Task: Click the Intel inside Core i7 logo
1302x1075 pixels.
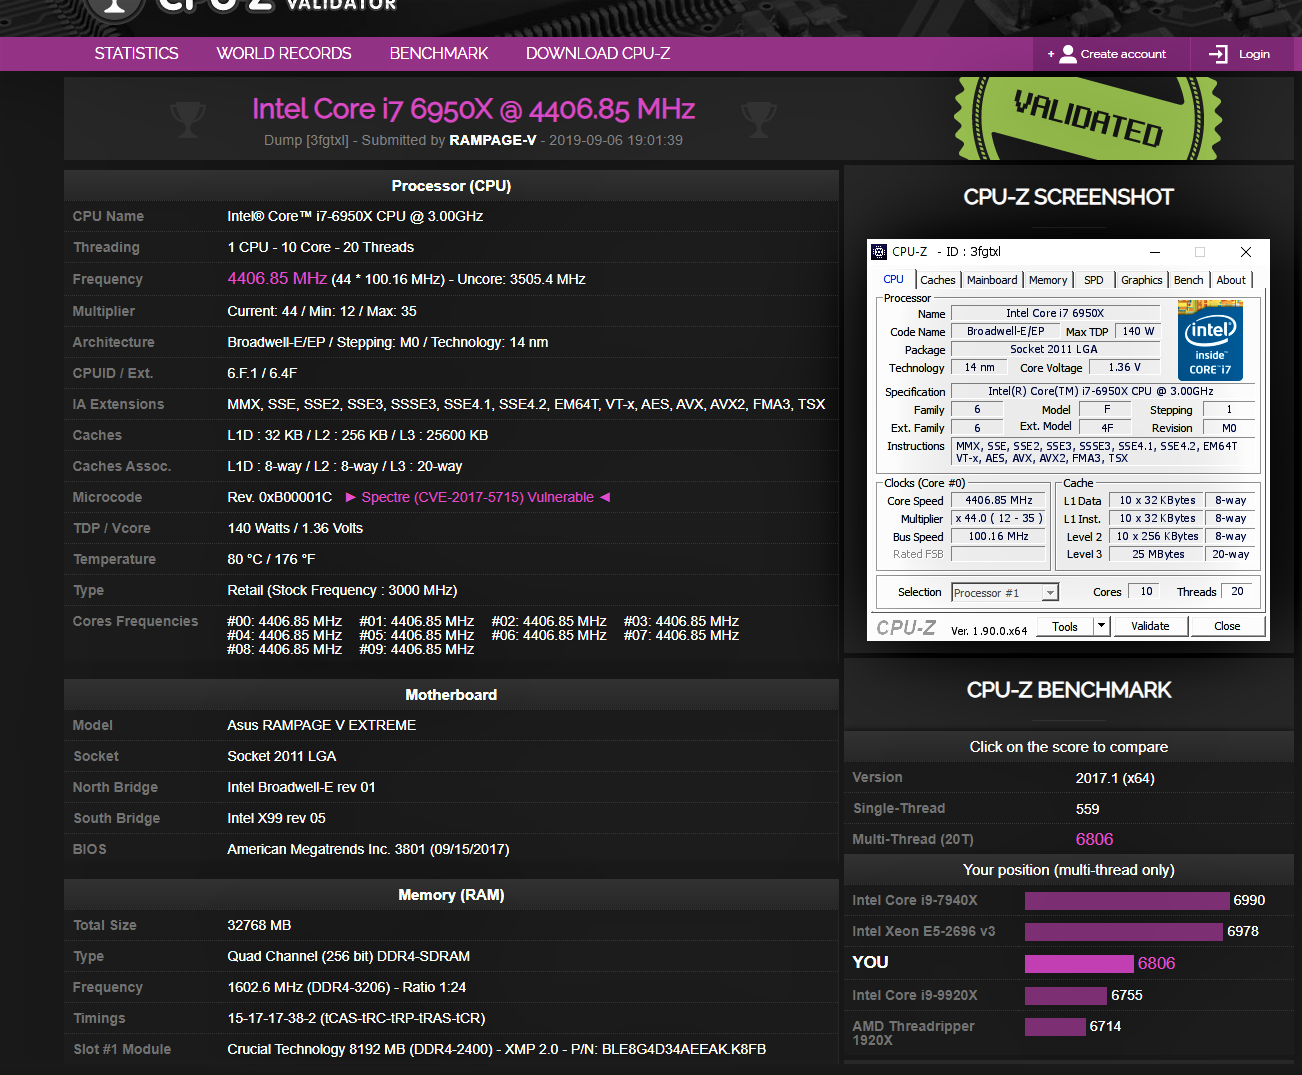Action: [1210, 341]
